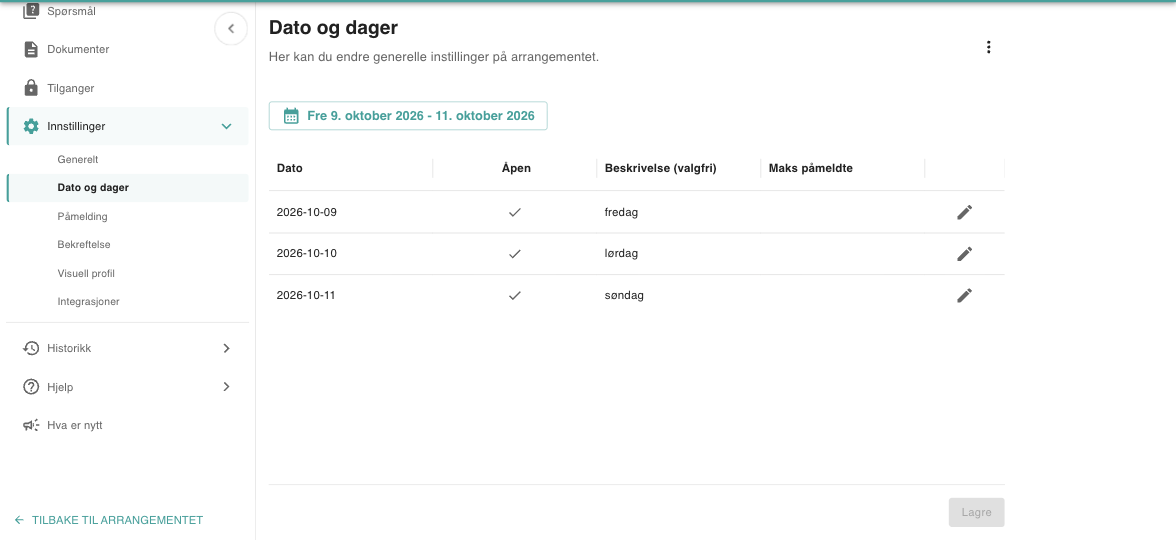Click the Spørsmål question icon in the sidebar
The image size is (1176, 540).
click(x=31, y=11)
